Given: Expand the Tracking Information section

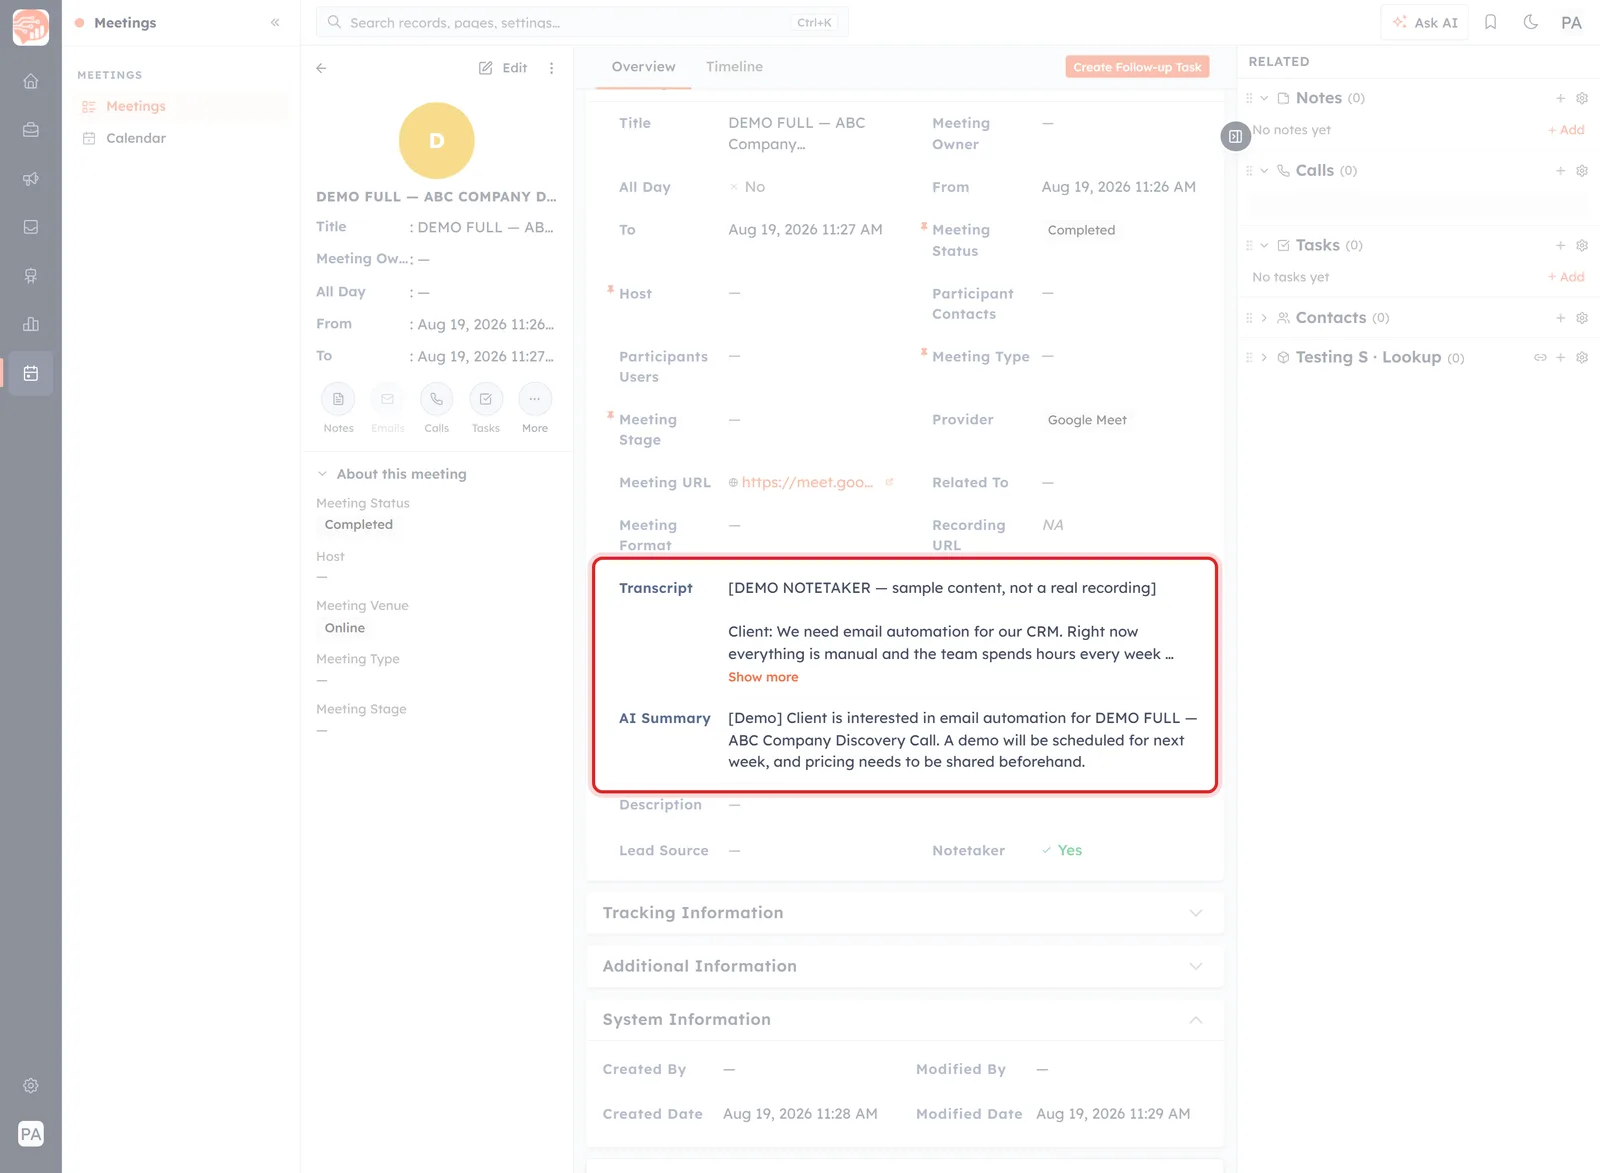Looking at the screenshot, I should click(1196, 913).
